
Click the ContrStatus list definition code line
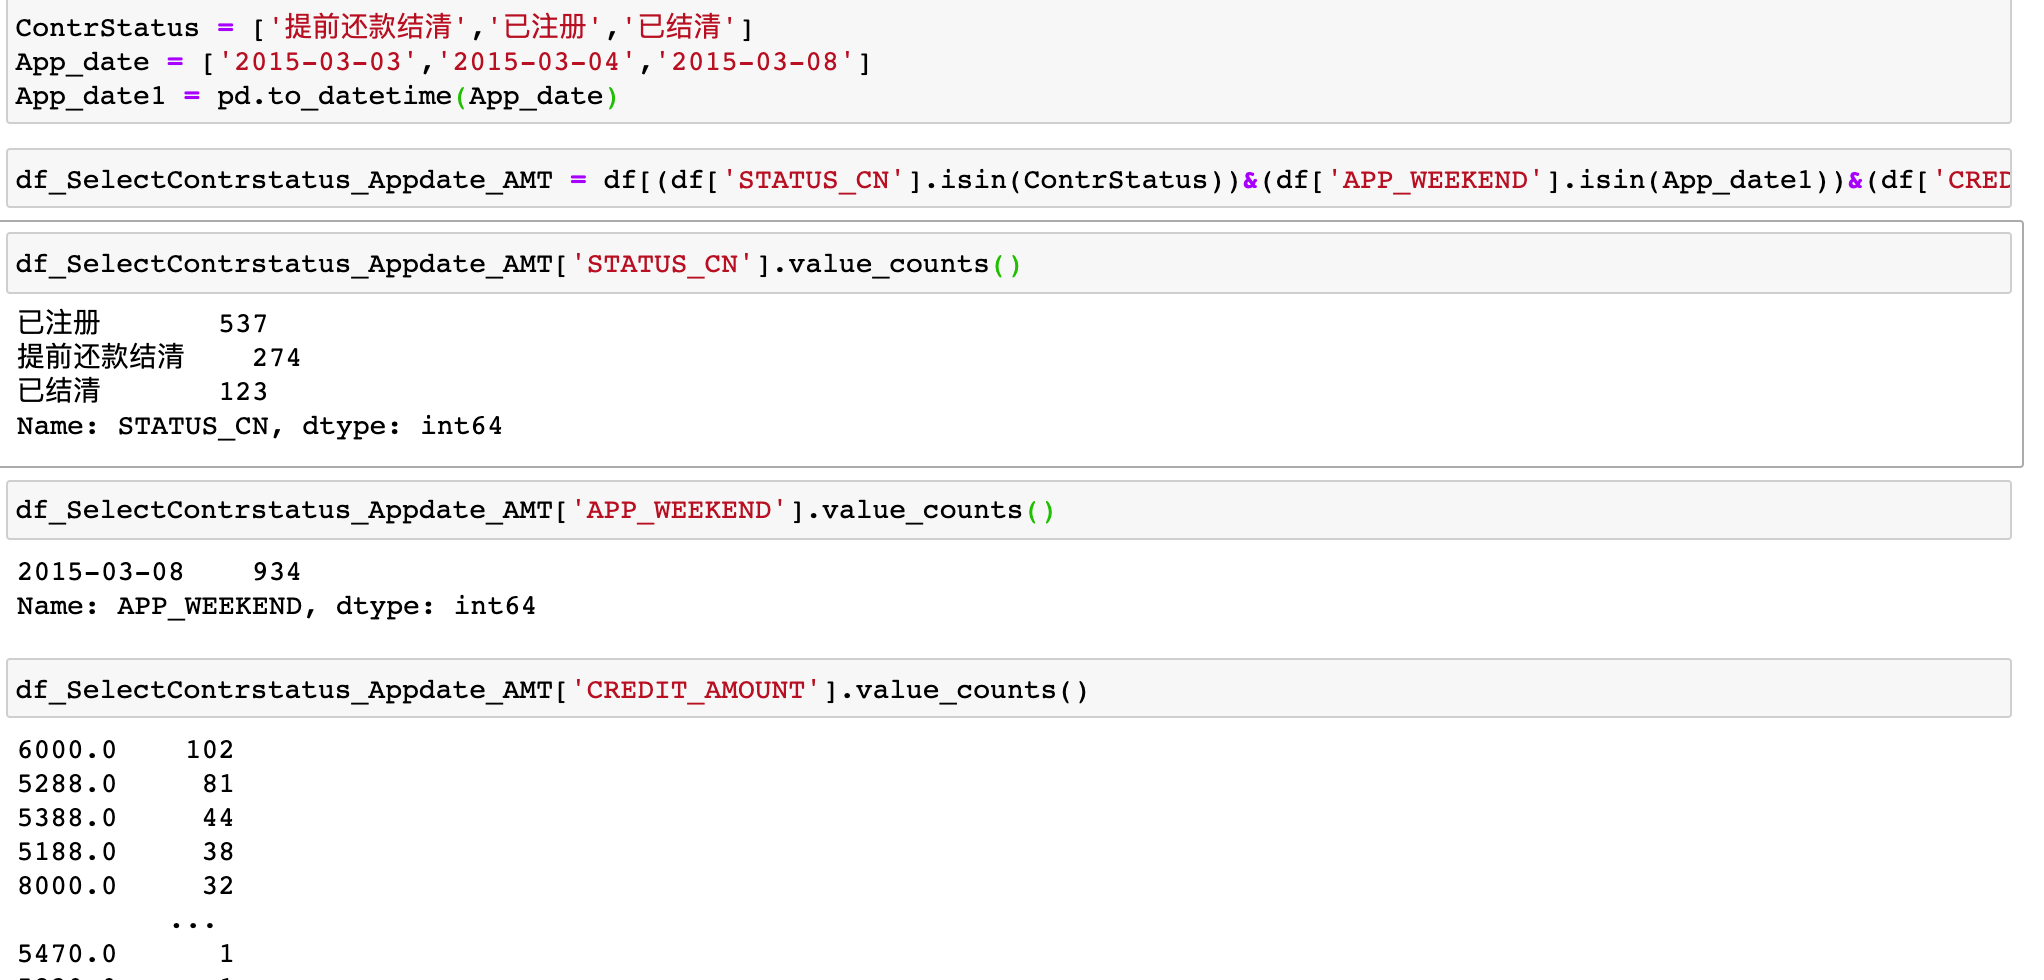coord(384,27)
